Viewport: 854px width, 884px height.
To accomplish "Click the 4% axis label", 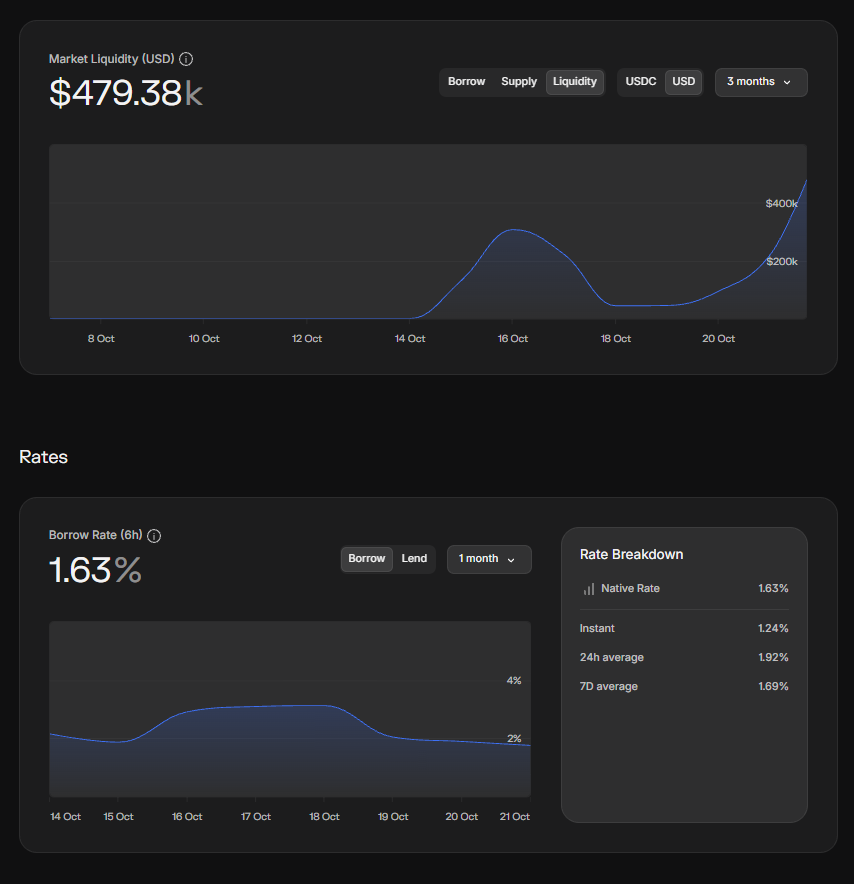I will (514, 681).
